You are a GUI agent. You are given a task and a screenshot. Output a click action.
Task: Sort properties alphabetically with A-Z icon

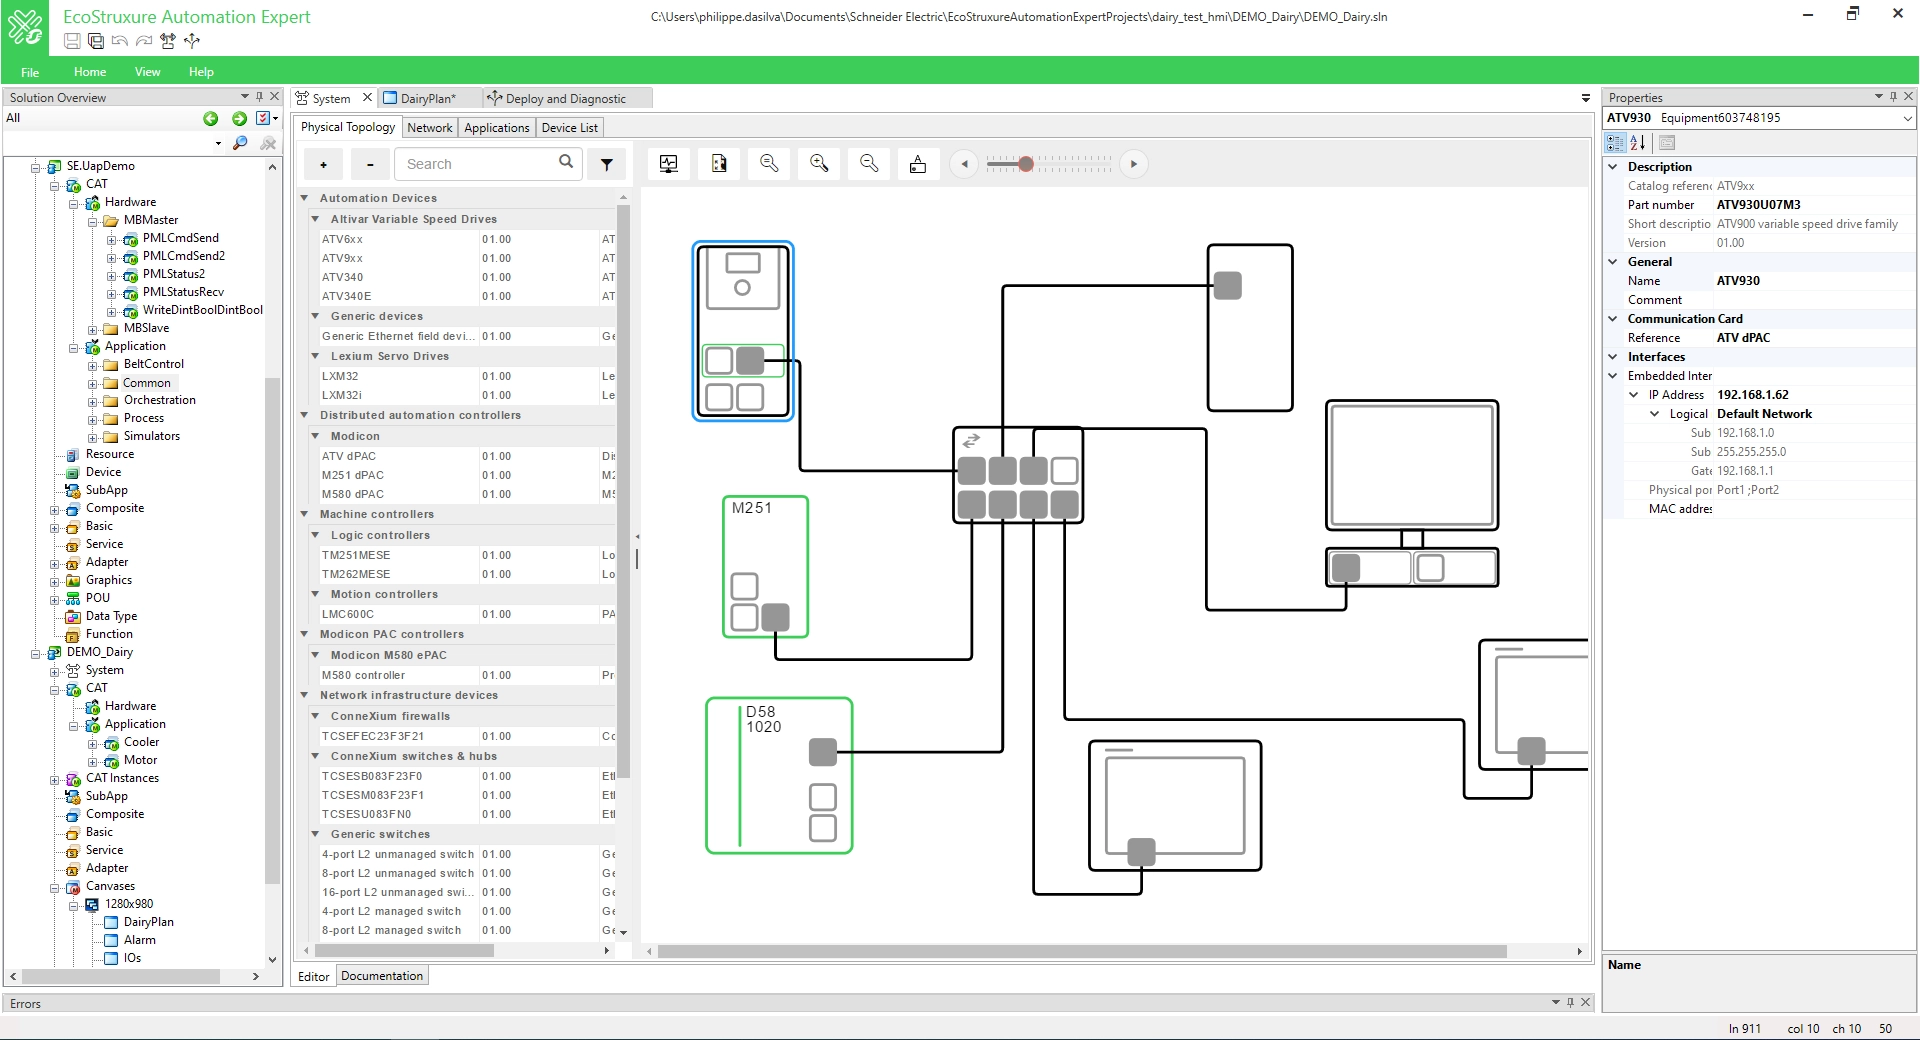point(1637,143)
